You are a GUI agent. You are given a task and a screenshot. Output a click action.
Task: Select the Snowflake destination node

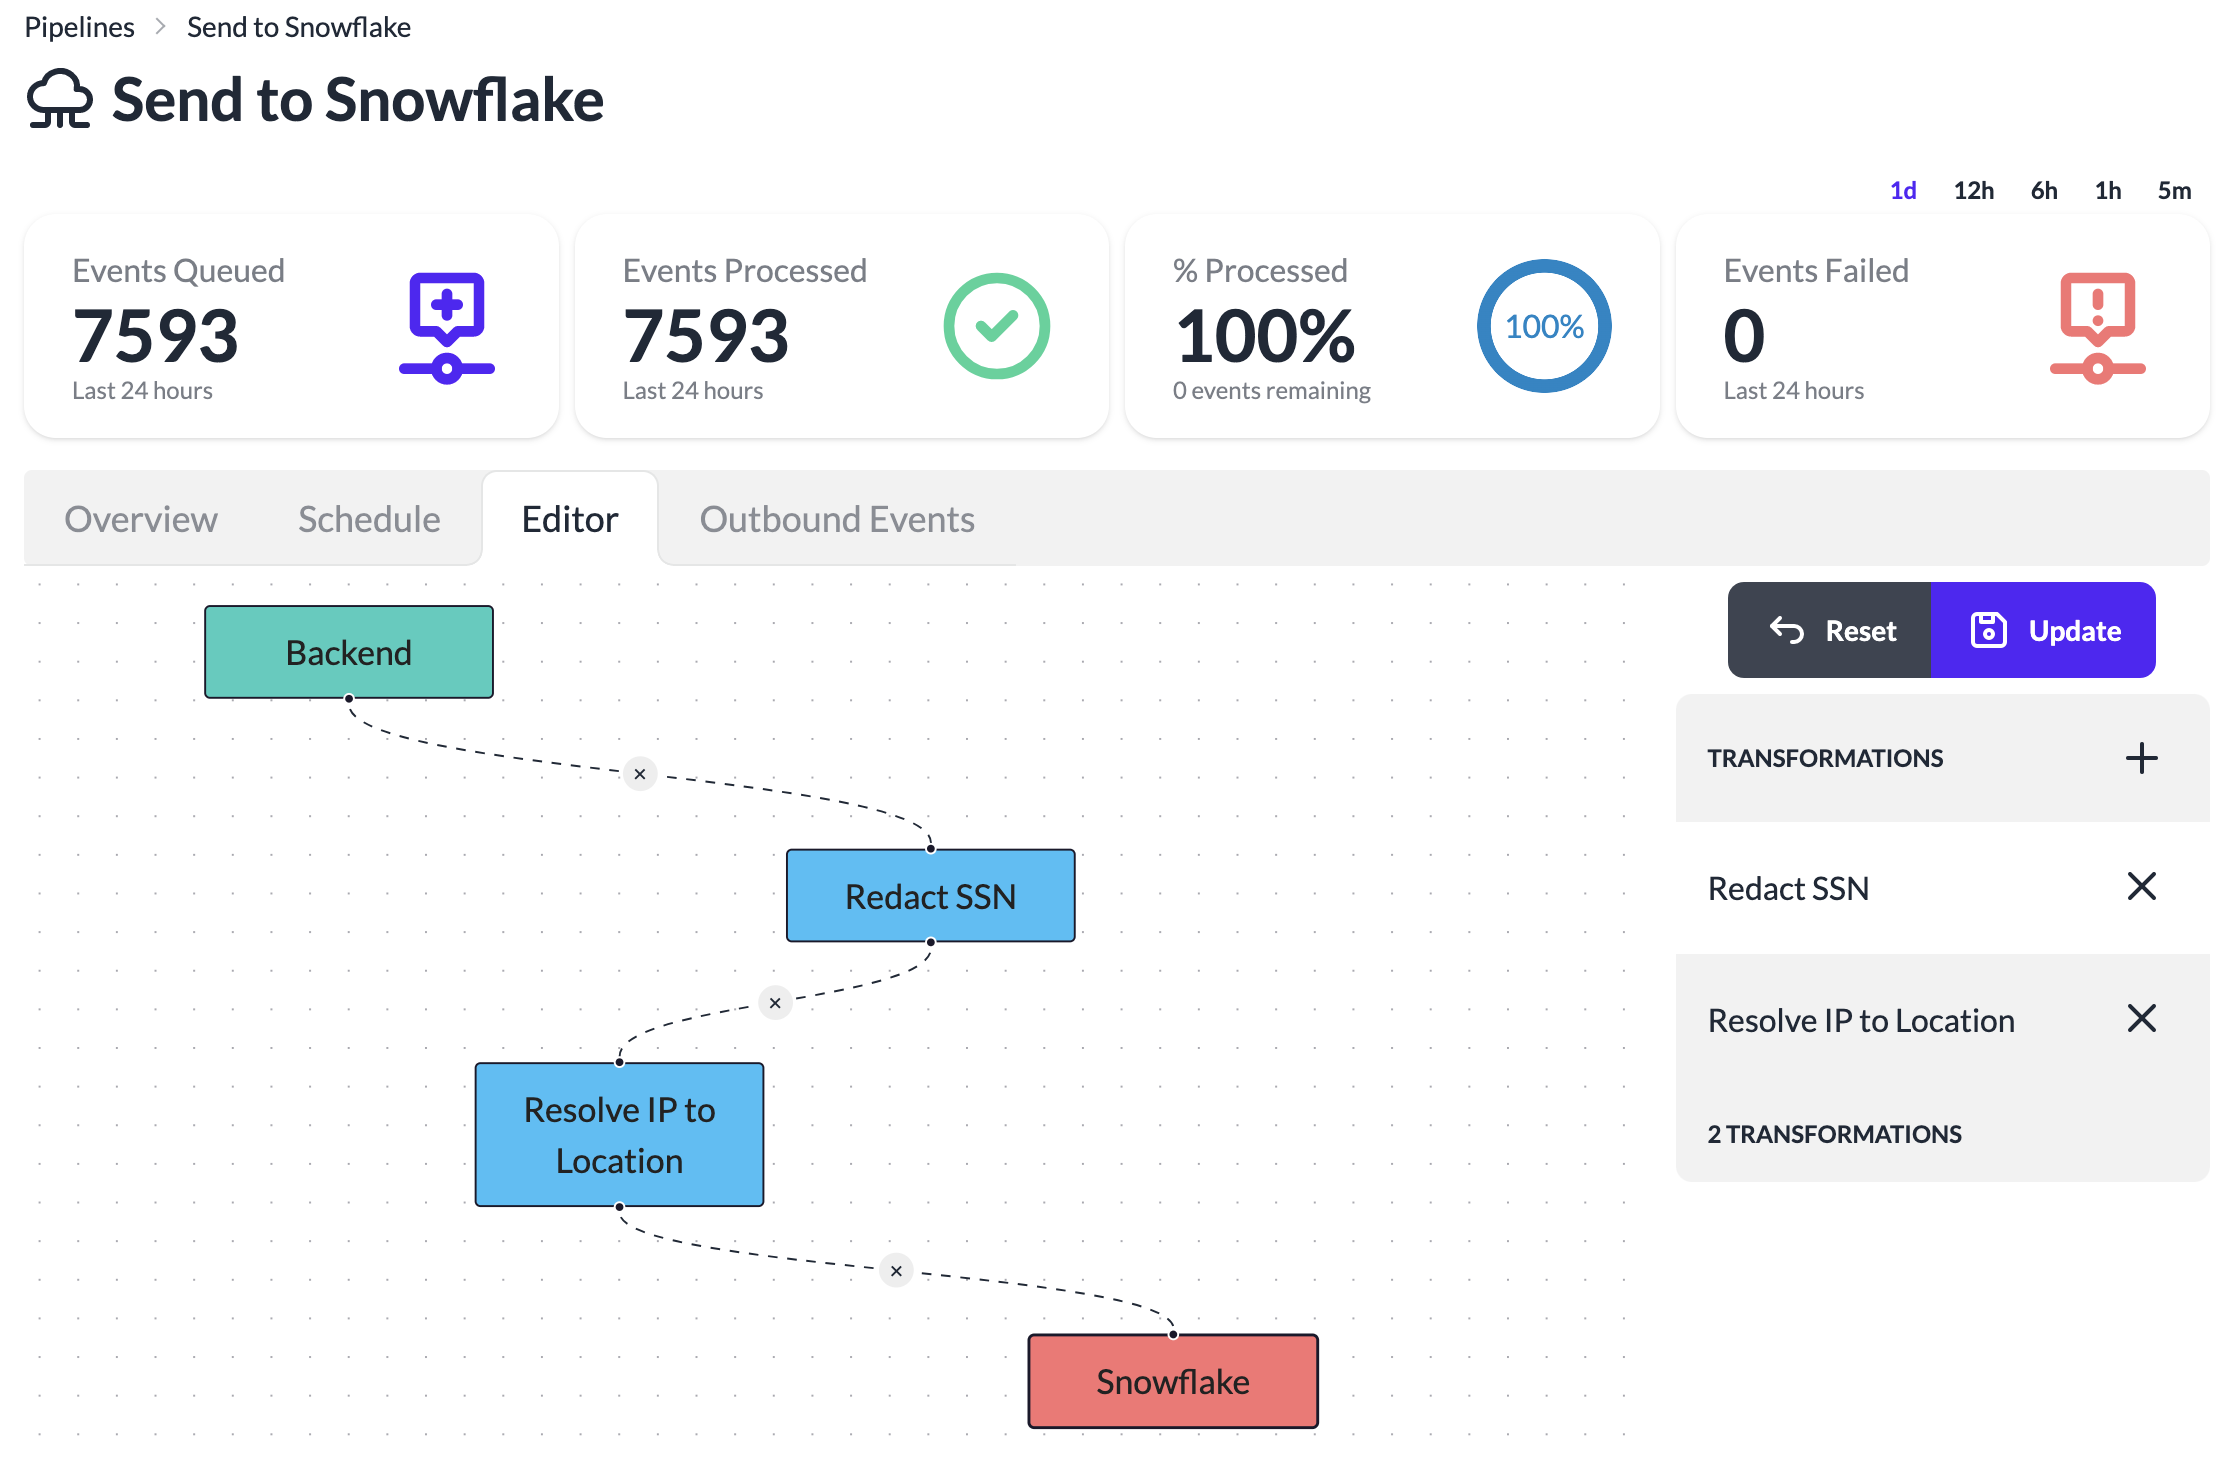click(1173, 1381)
